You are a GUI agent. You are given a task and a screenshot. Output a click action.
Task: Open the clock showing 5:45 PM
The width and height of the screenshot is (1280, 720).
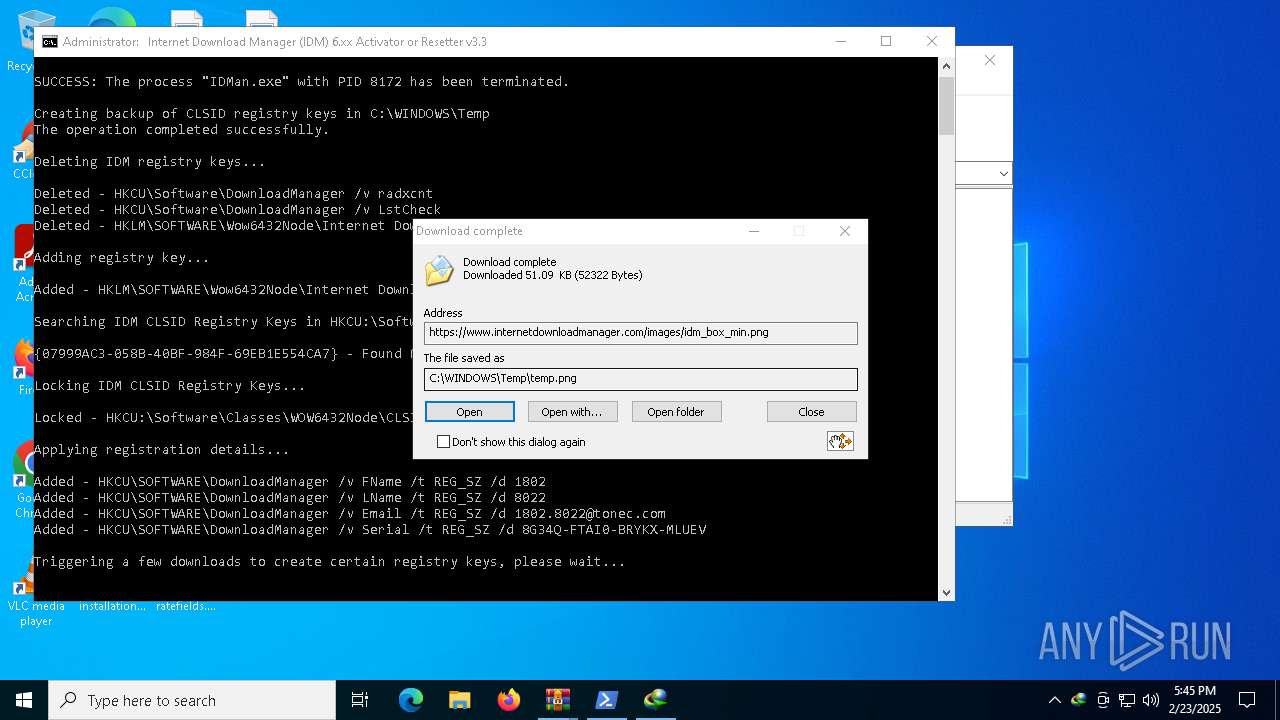pos(1196,700)
